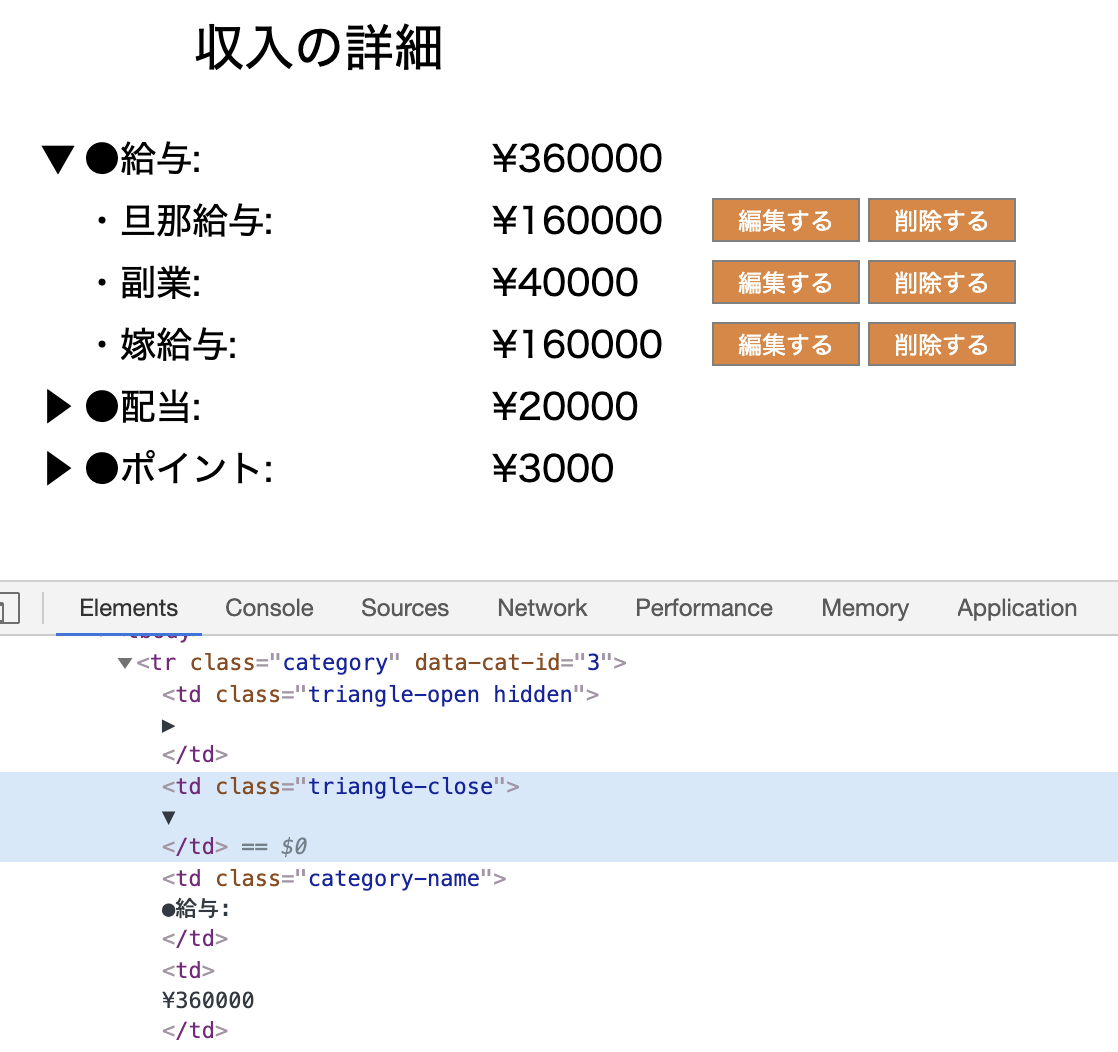
Task: Open the Sources tab
Action: [x=405, y=608]
